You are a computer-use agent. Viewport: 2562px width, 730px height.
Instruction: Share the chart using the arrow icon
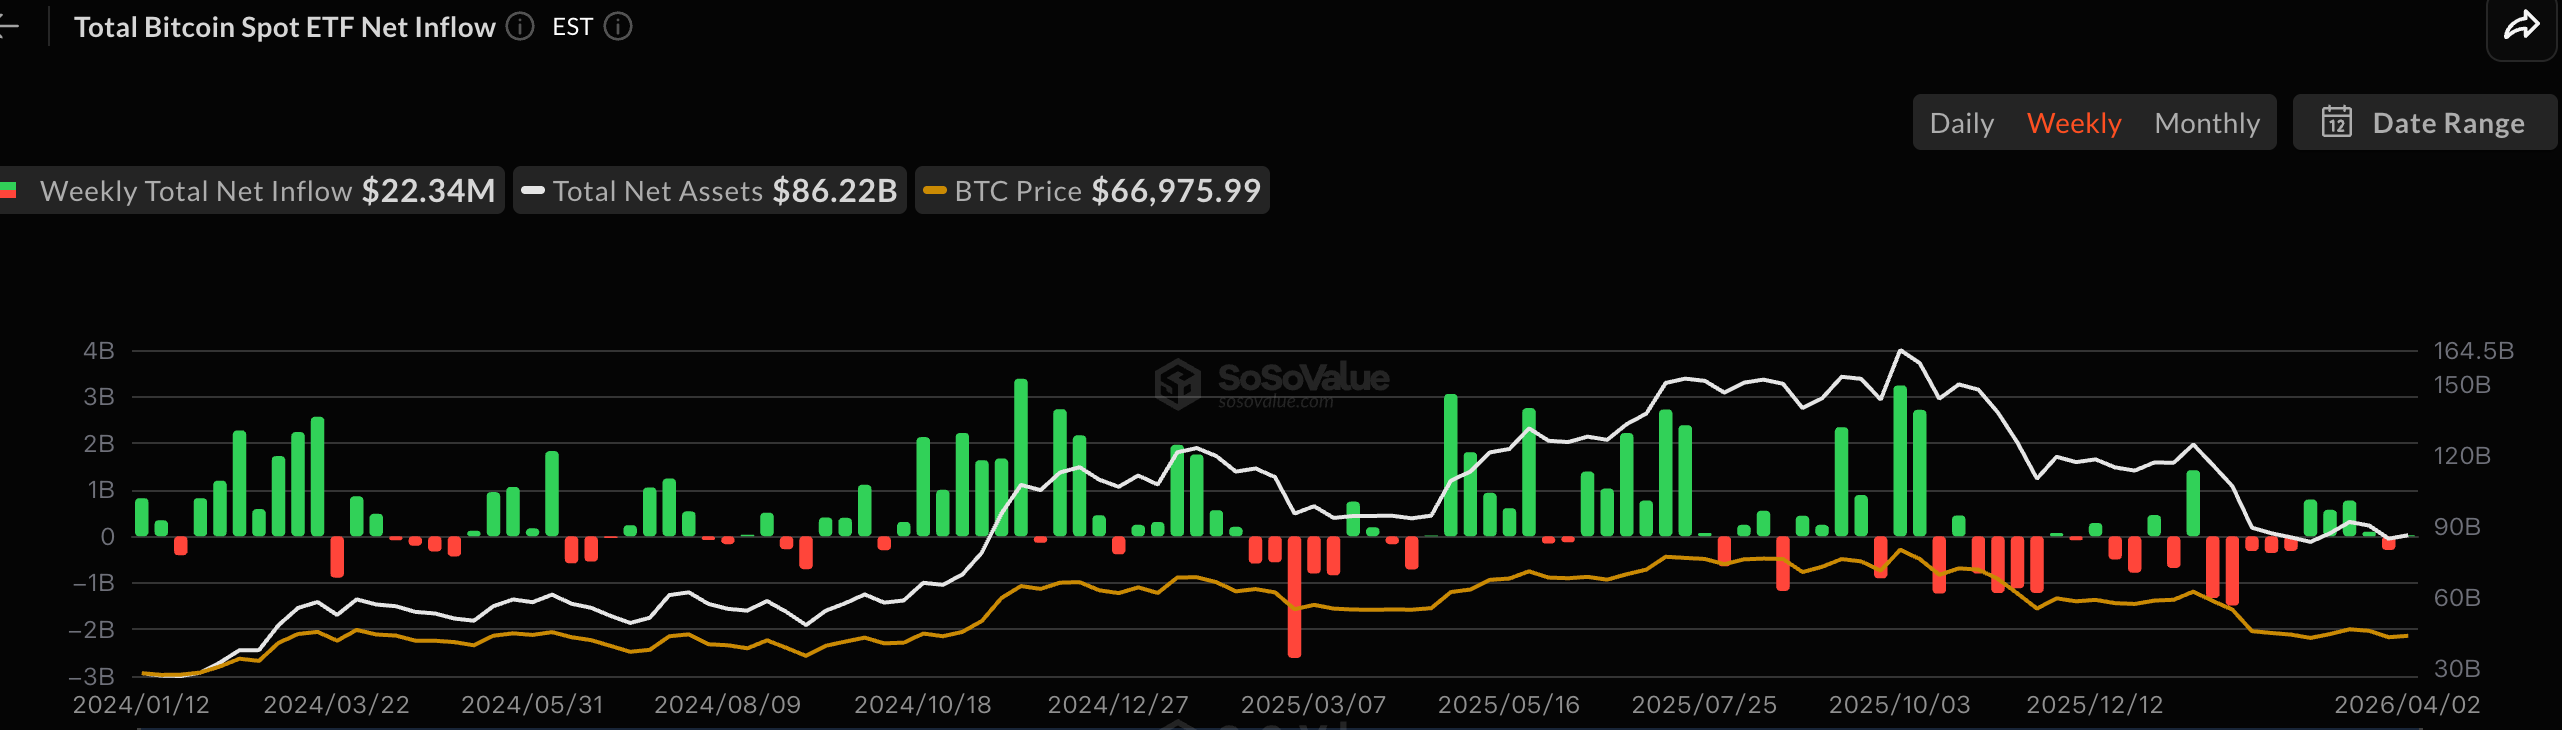click(x=2520, y=26)
